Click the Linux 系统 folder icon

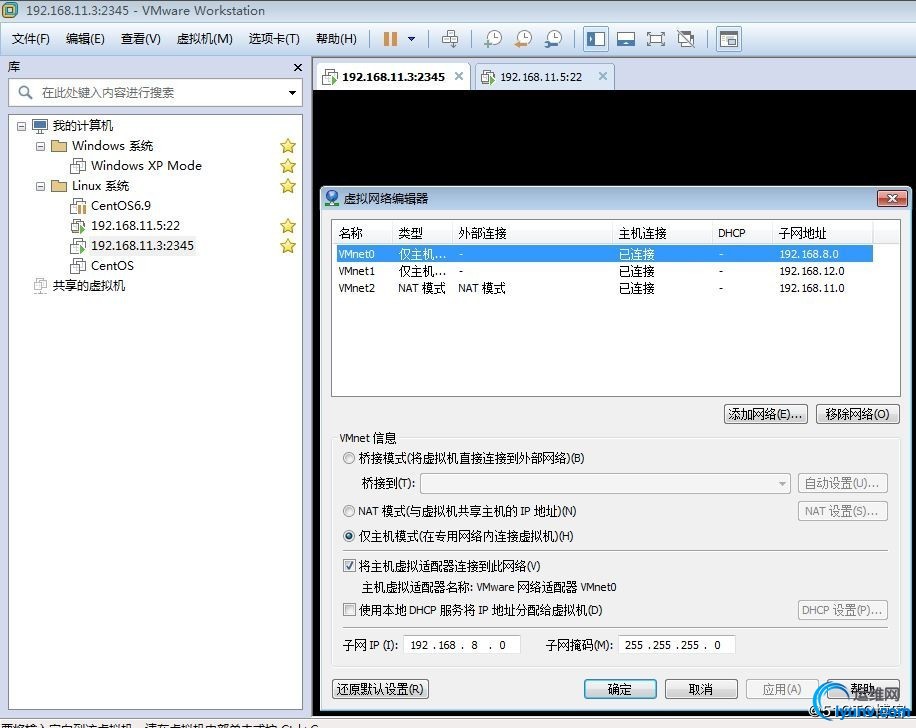pos(59,186)
